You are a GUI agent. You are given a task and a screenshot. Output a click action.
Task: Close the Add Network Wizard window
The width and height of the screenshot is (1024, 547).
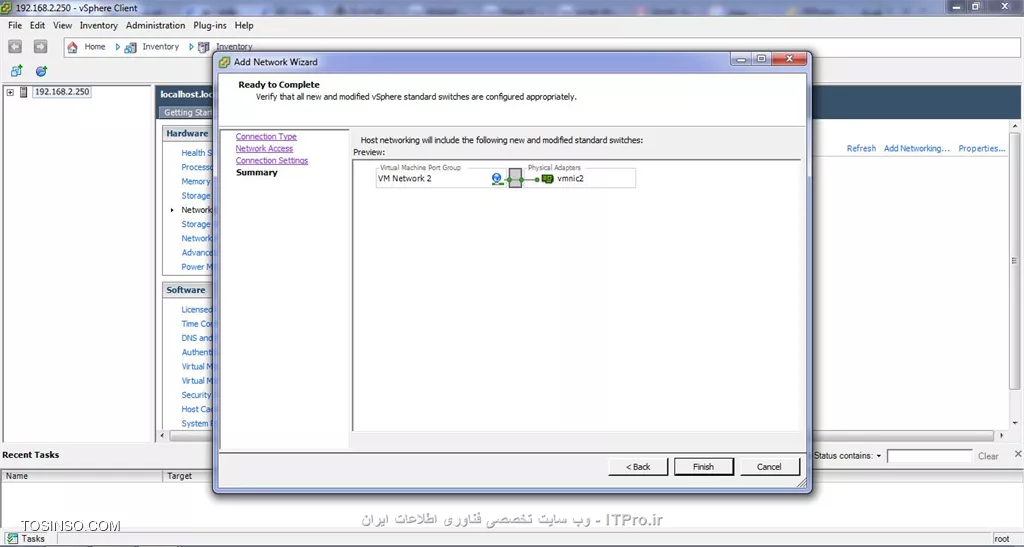(x=789, y=59)
